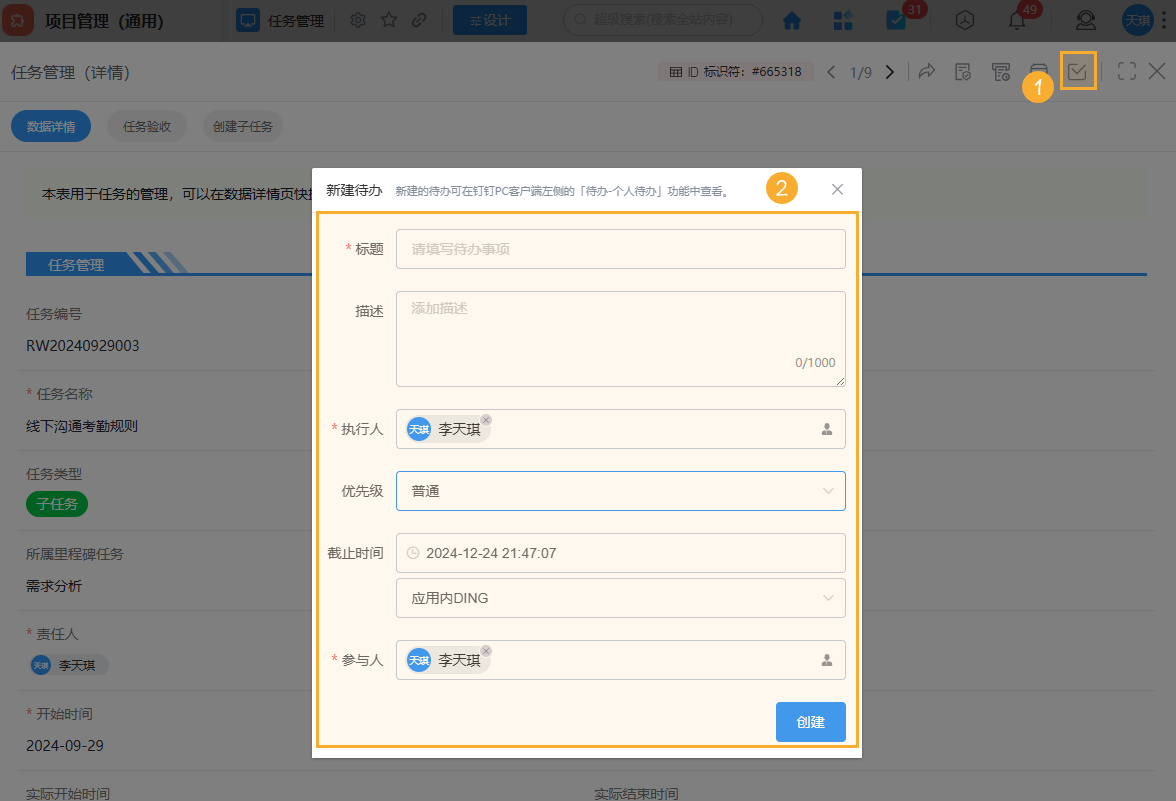Go to home via house icon
The image size is (1176, 801).
tap(792, 20)
